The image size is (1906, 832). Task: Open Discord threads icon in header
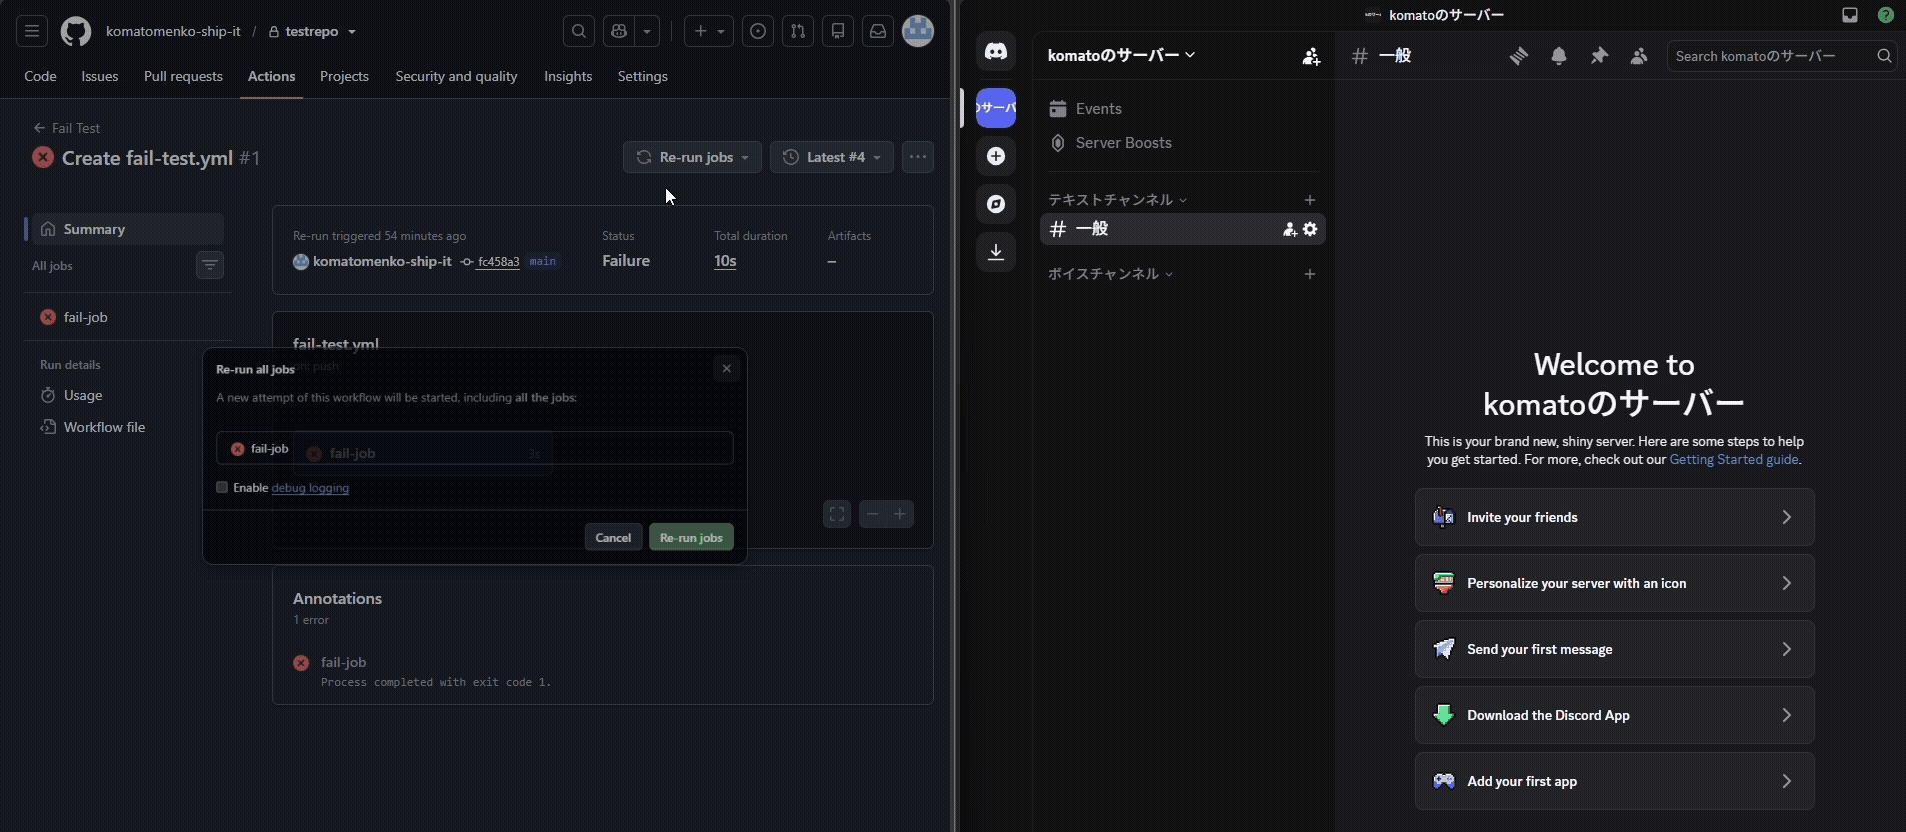click(1519, 56)
